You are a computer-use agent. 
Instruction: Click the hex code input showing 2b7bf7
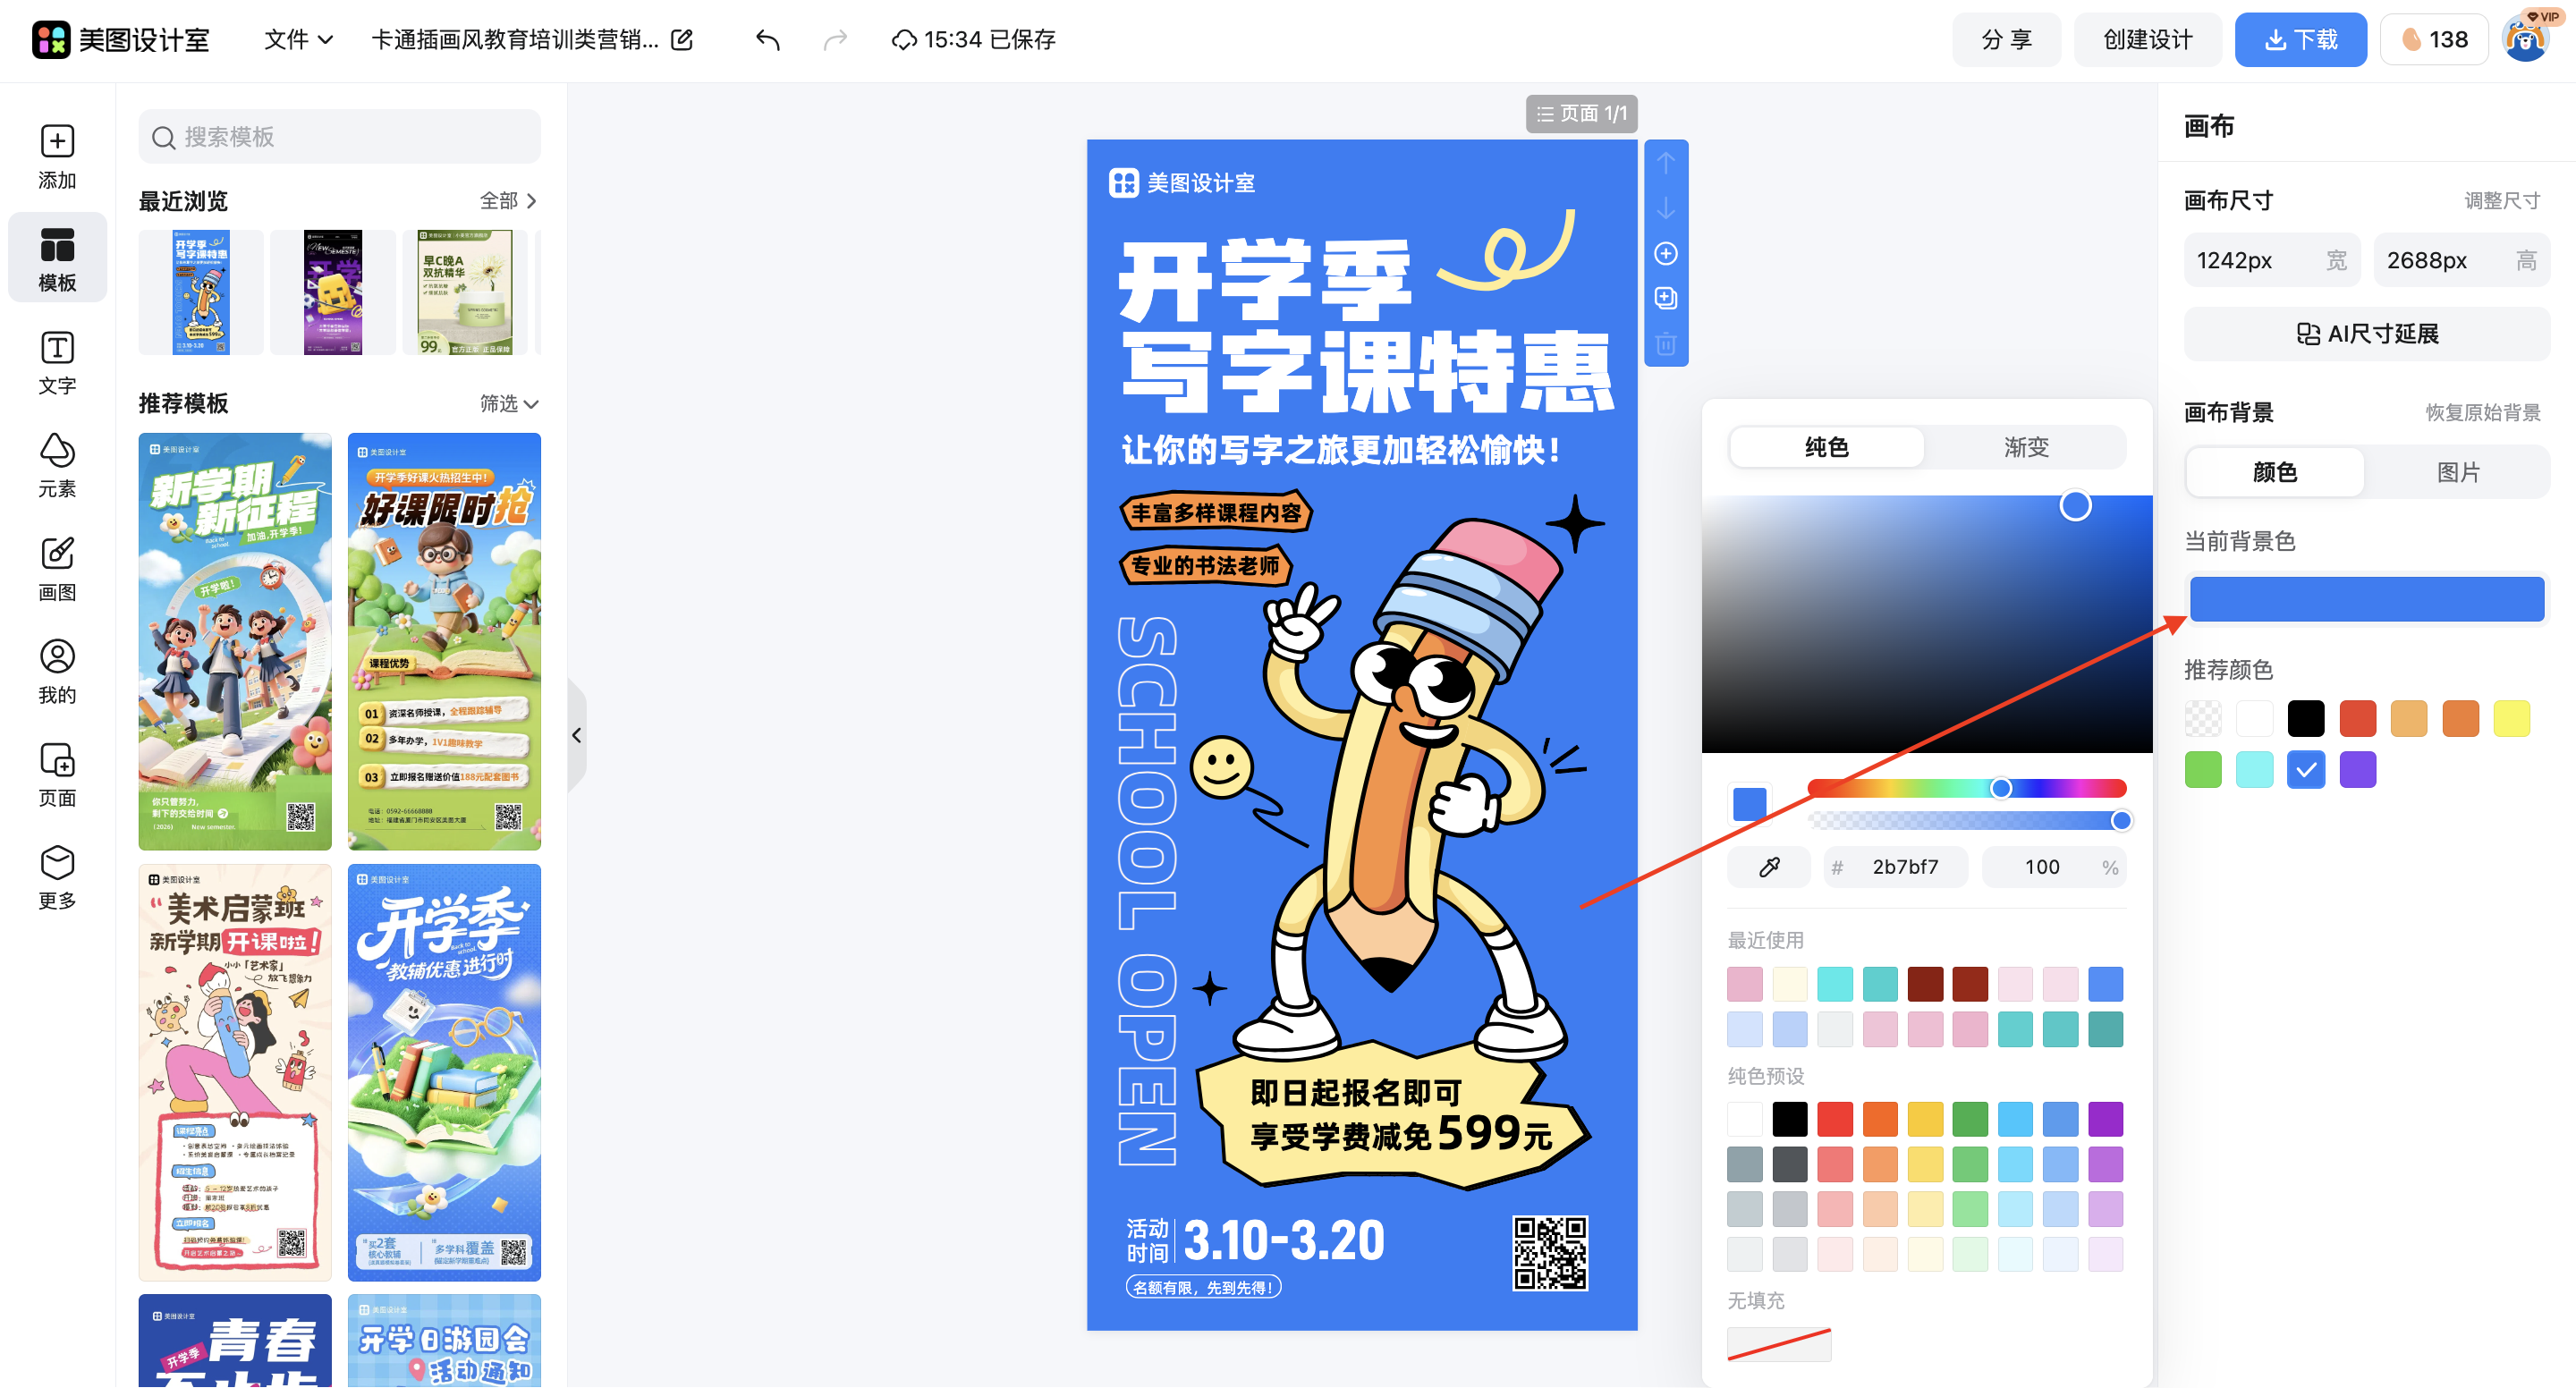click(x=1905, y=866)
